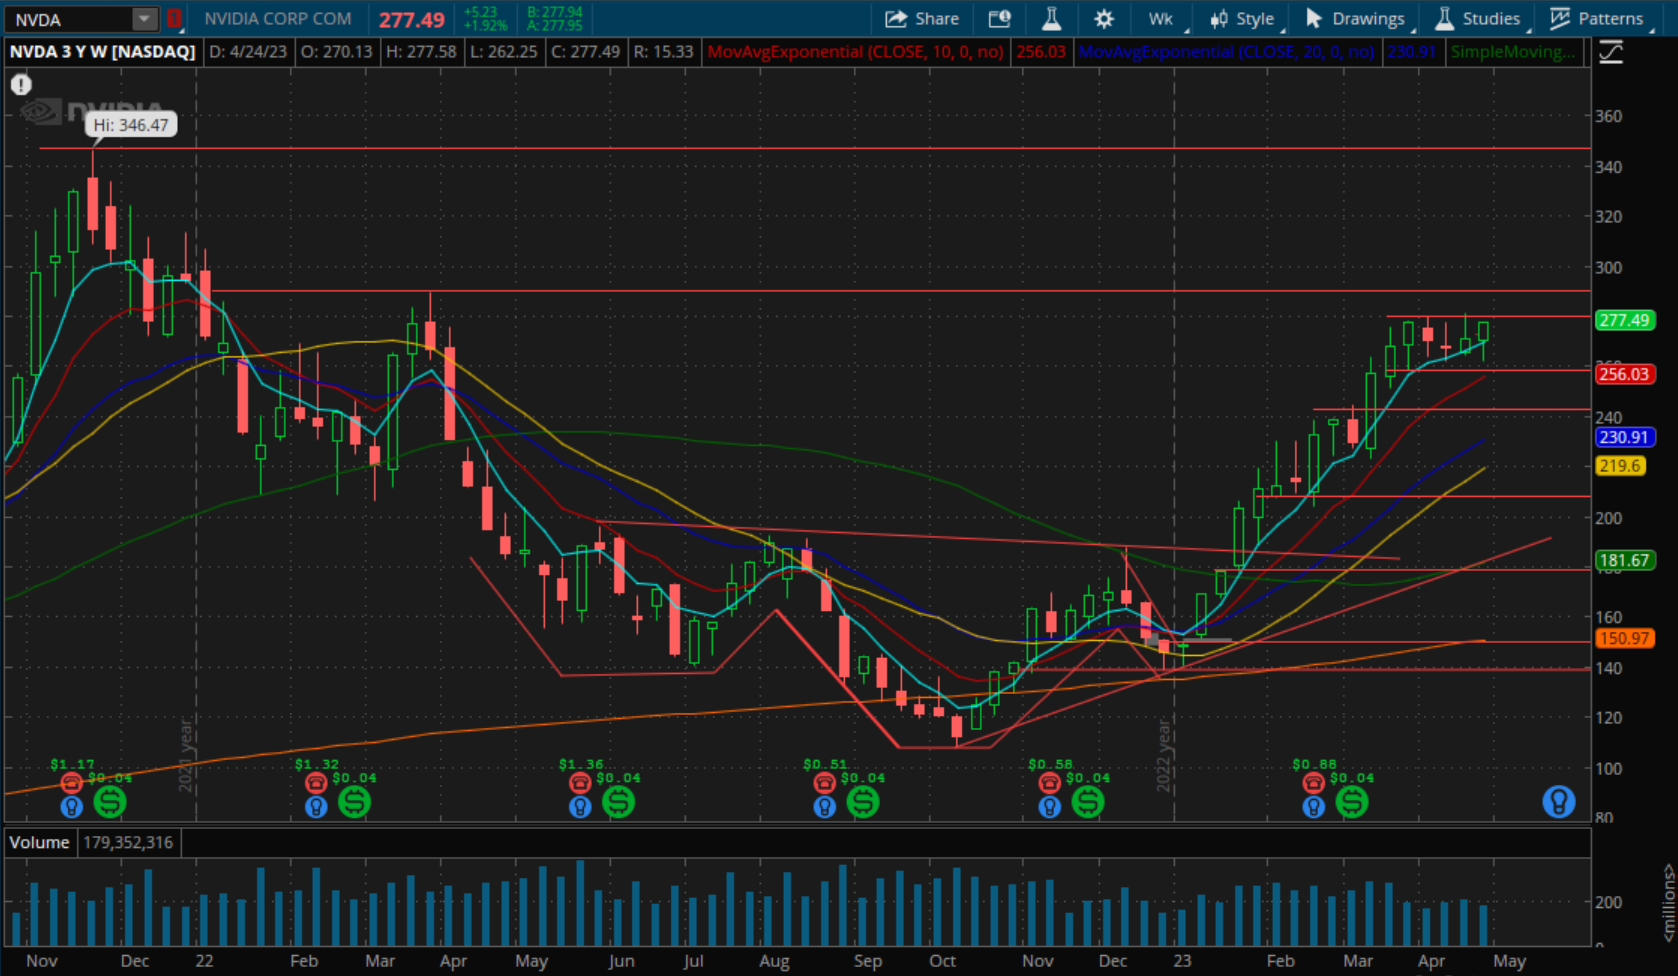
Task: Click the green 277.49 axis price bubble
Action: tap(1624, 320)
